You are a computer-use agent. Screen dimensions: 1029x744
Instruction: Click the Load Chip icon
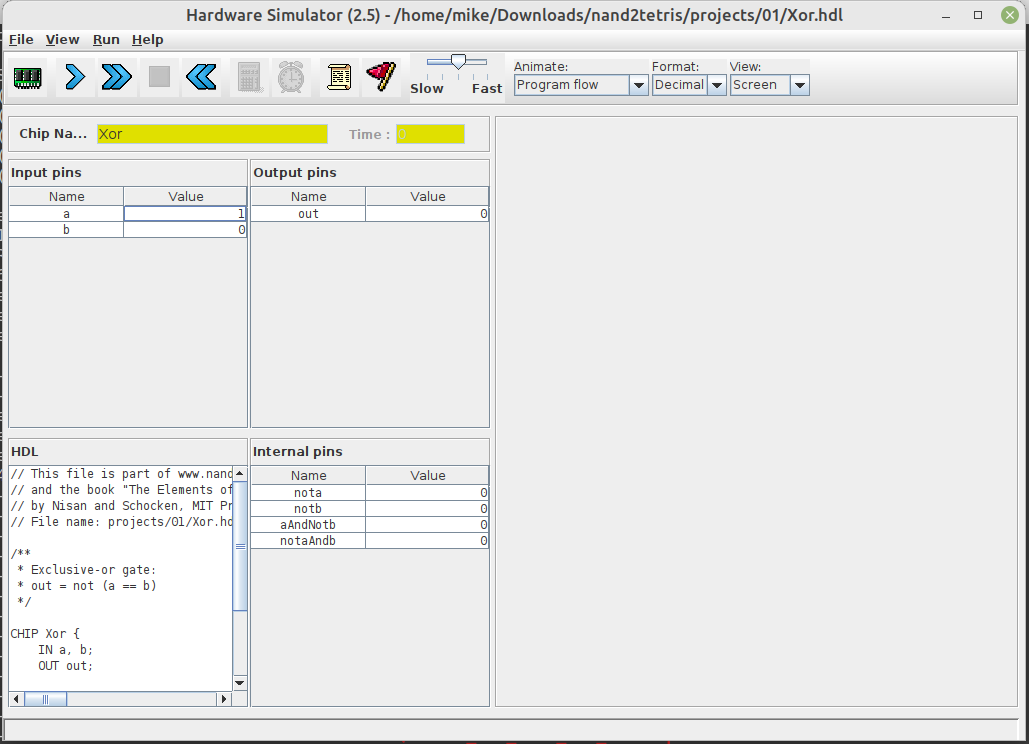pos(28,77)
